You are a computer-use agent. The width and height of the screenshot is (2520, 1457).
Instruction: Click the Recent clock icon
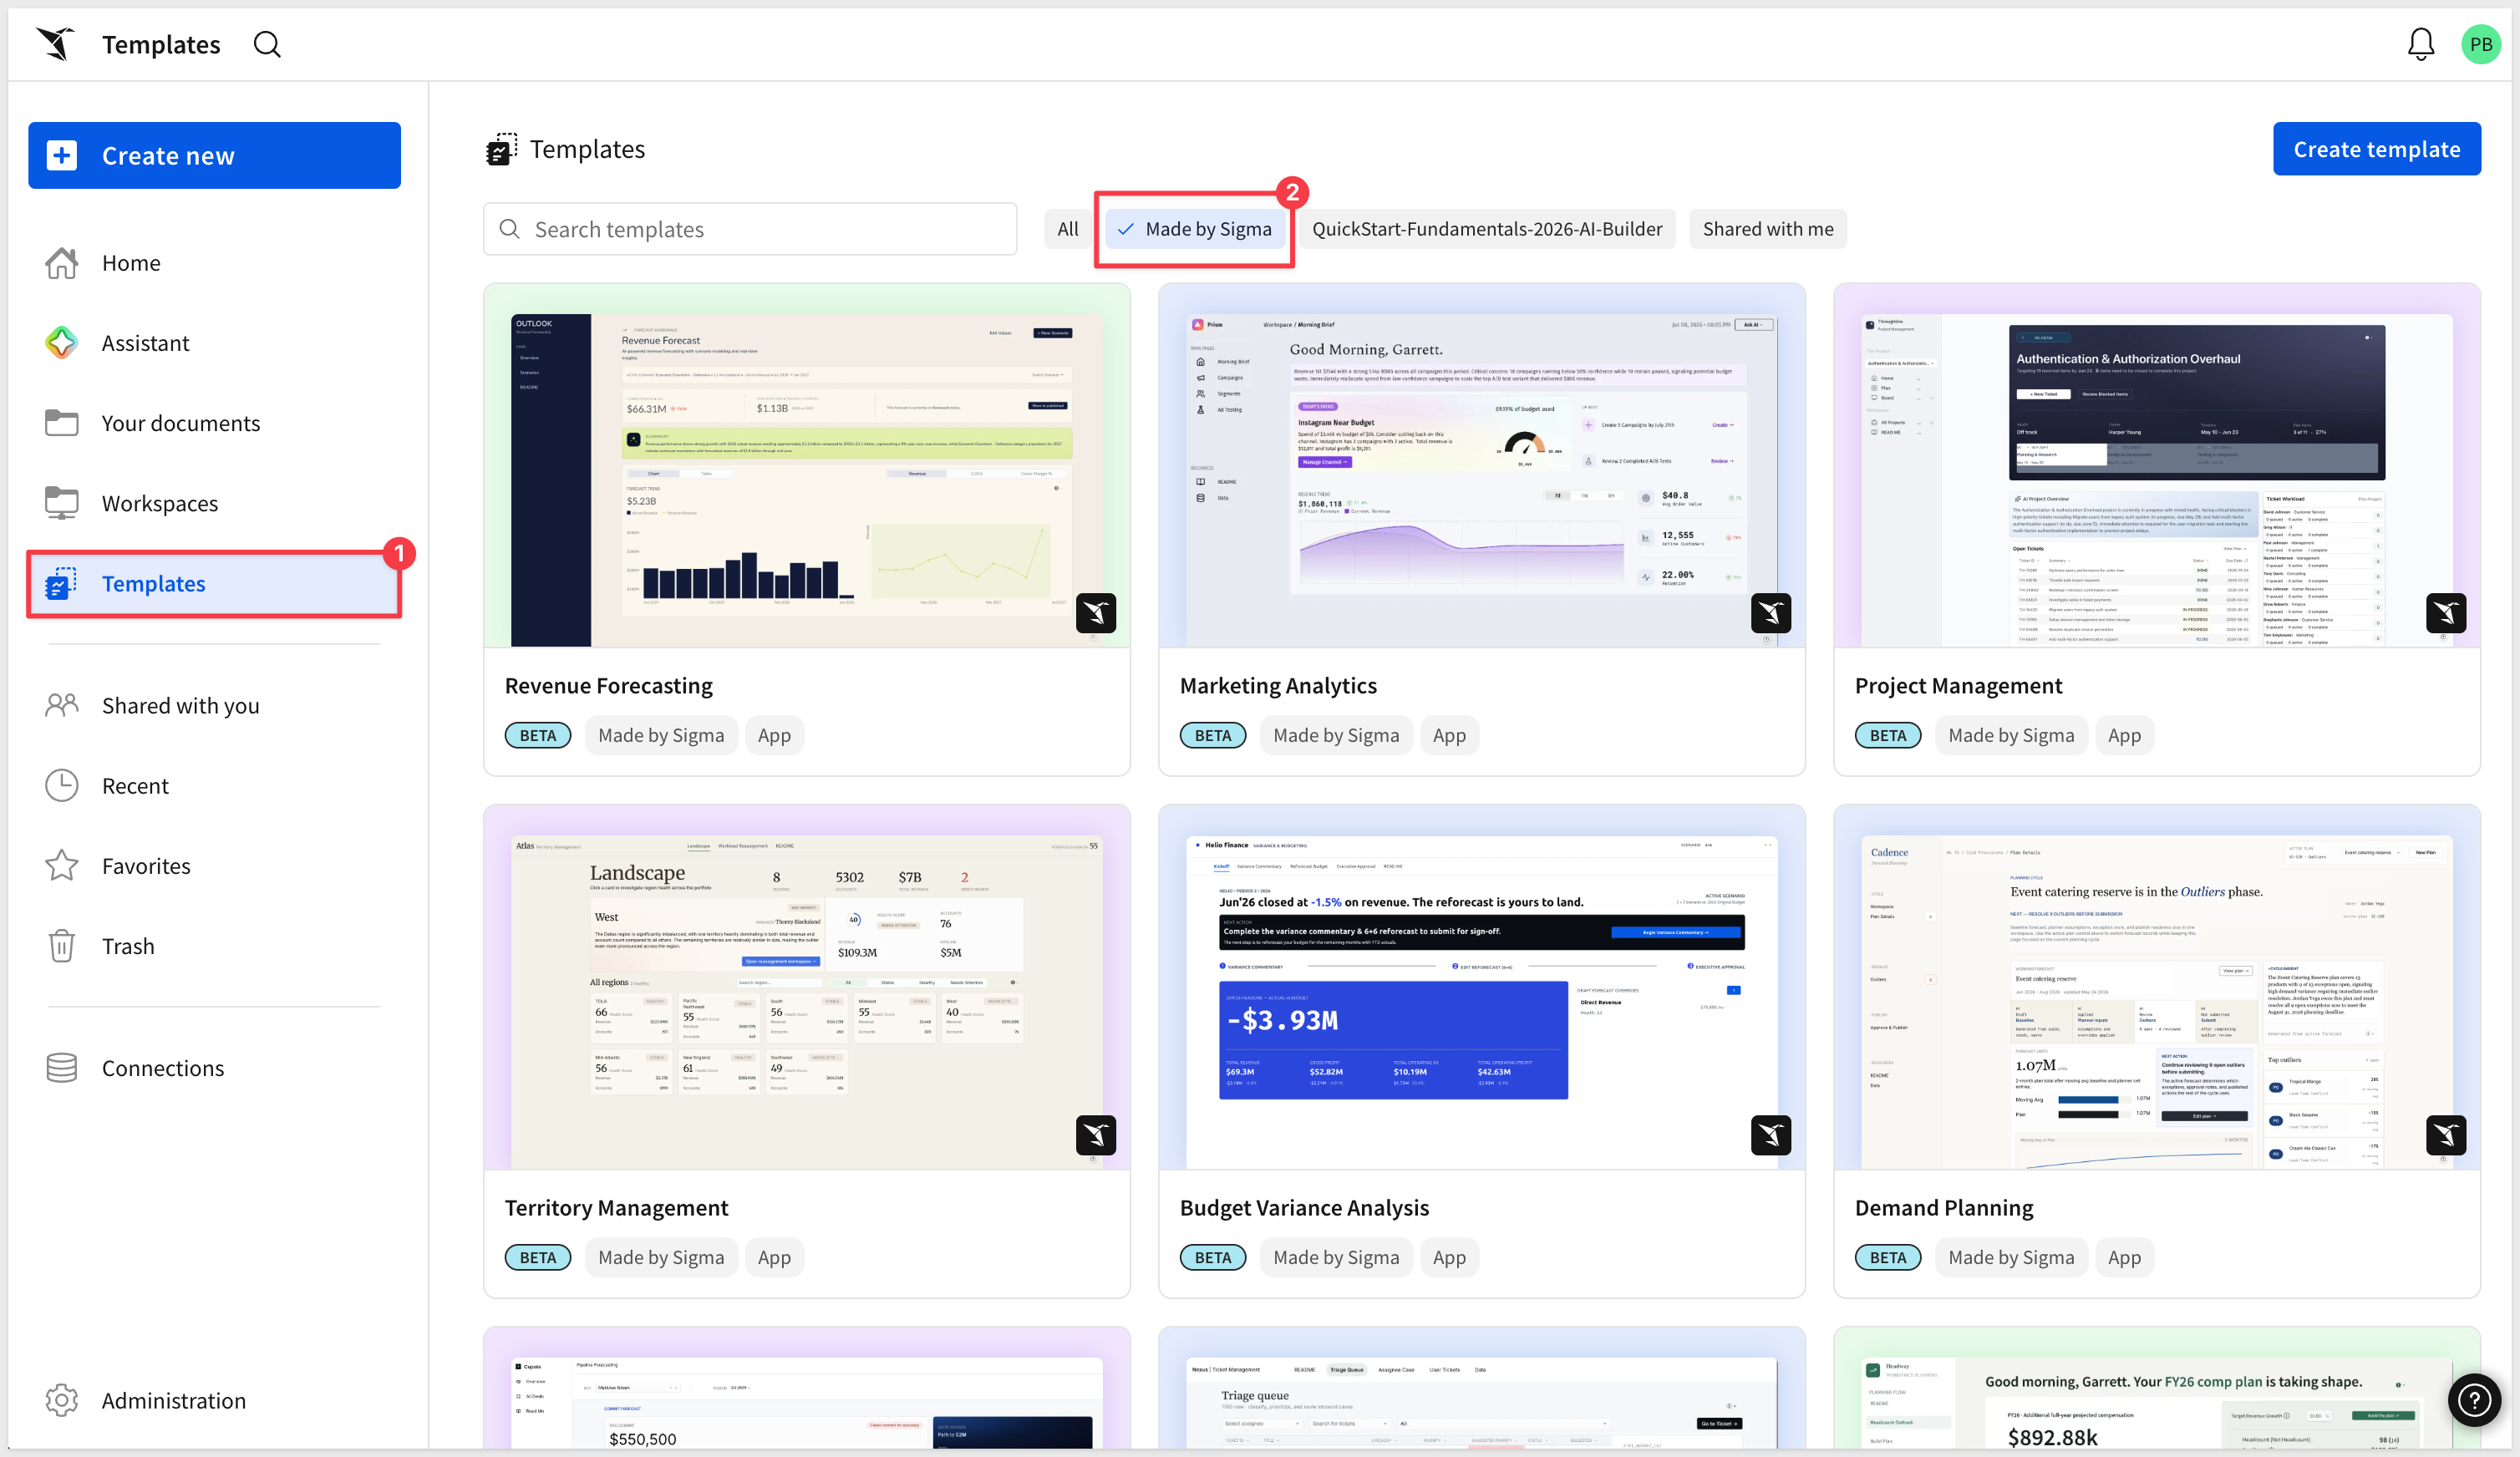coord(61,786)
